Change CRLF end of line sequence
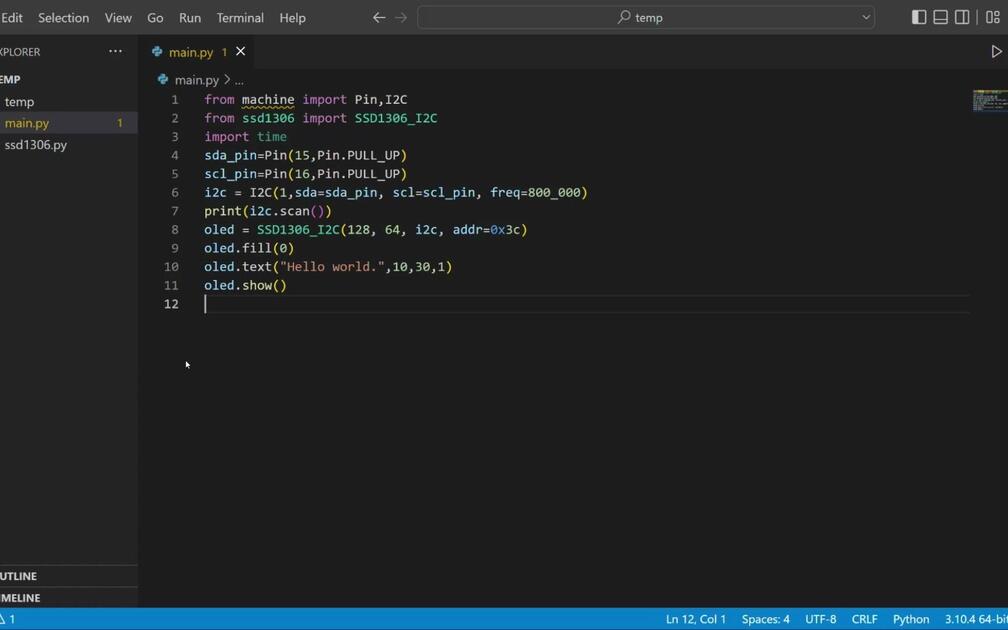The height and width of the screenshot is (630, 1008). point(865,619)
